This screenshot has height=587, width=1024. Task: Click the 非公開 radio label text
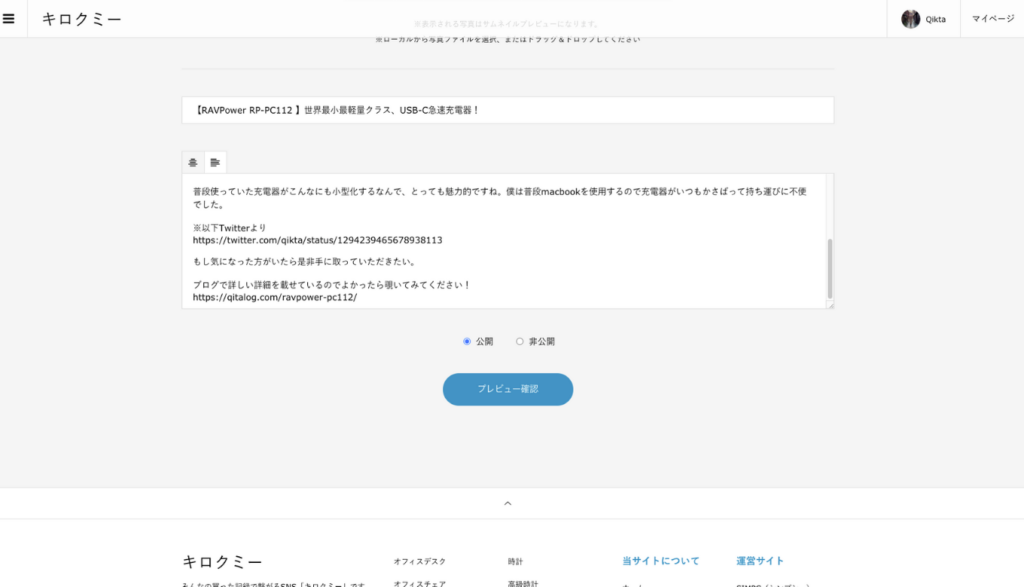tap(541, 341)
